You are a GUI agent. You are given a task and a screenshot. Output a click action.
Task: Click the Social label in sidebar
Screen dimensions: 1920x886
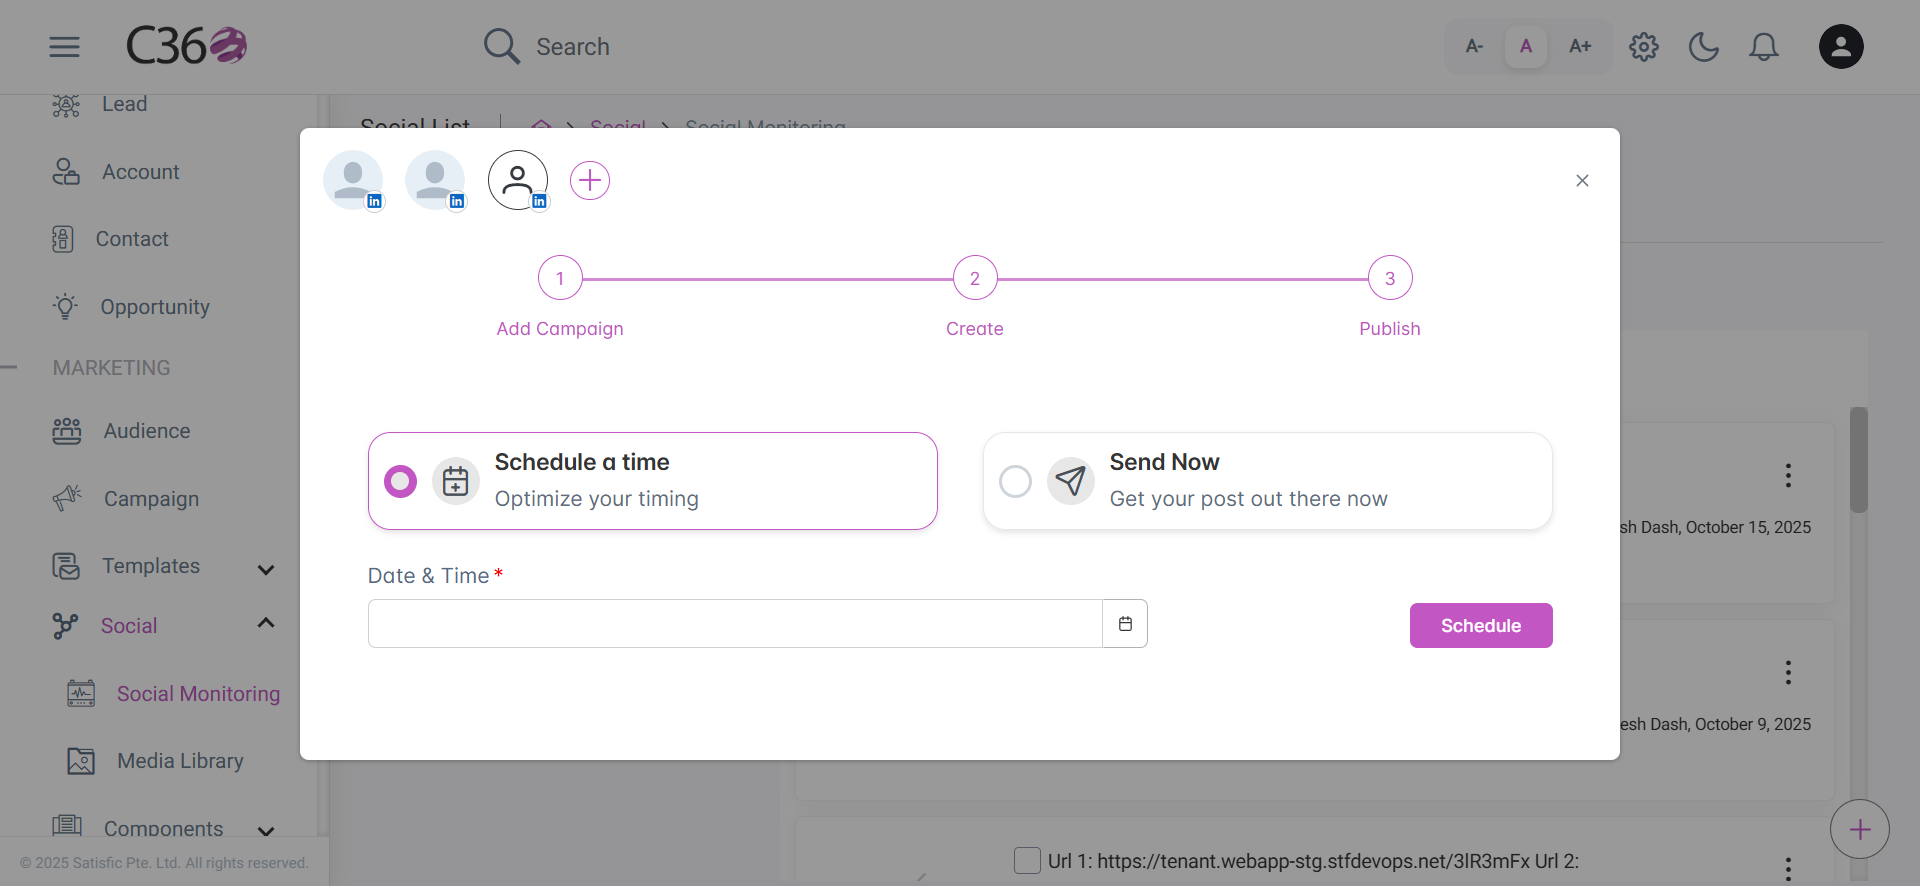point(129,626)
